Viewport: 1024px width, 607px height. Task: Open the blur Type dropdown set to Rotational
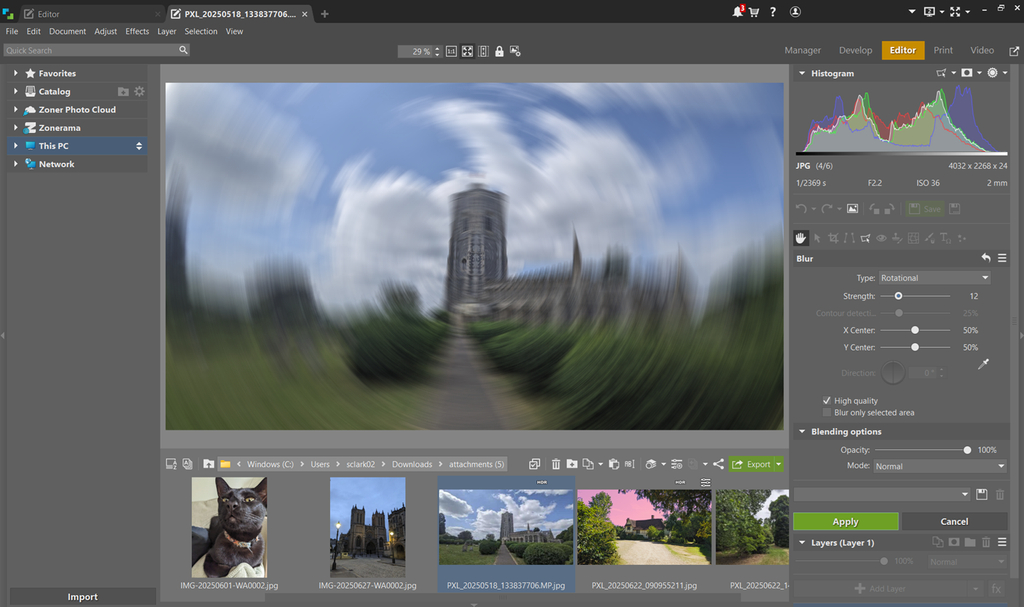click(934, 277)
